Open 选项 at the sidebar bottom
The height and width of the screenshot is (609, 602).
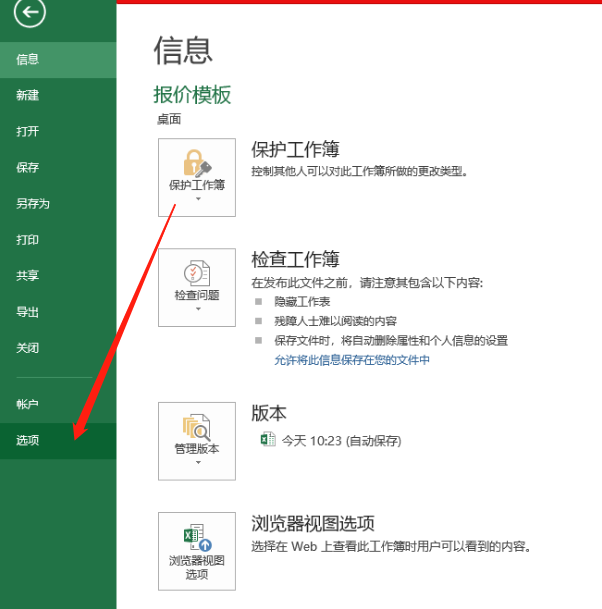[x=28, y=440]
